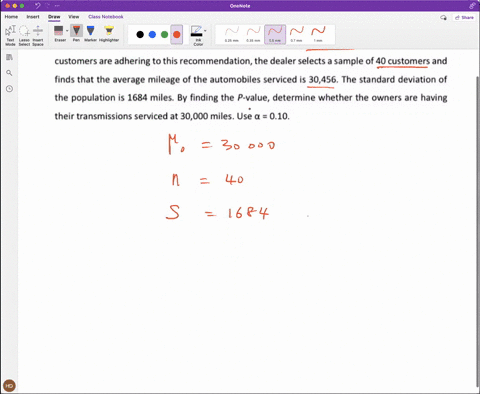The height and width of the screenshot is (394, 480).
Task: Open Recent Notes clock icon
Action: tap(9, 89)
